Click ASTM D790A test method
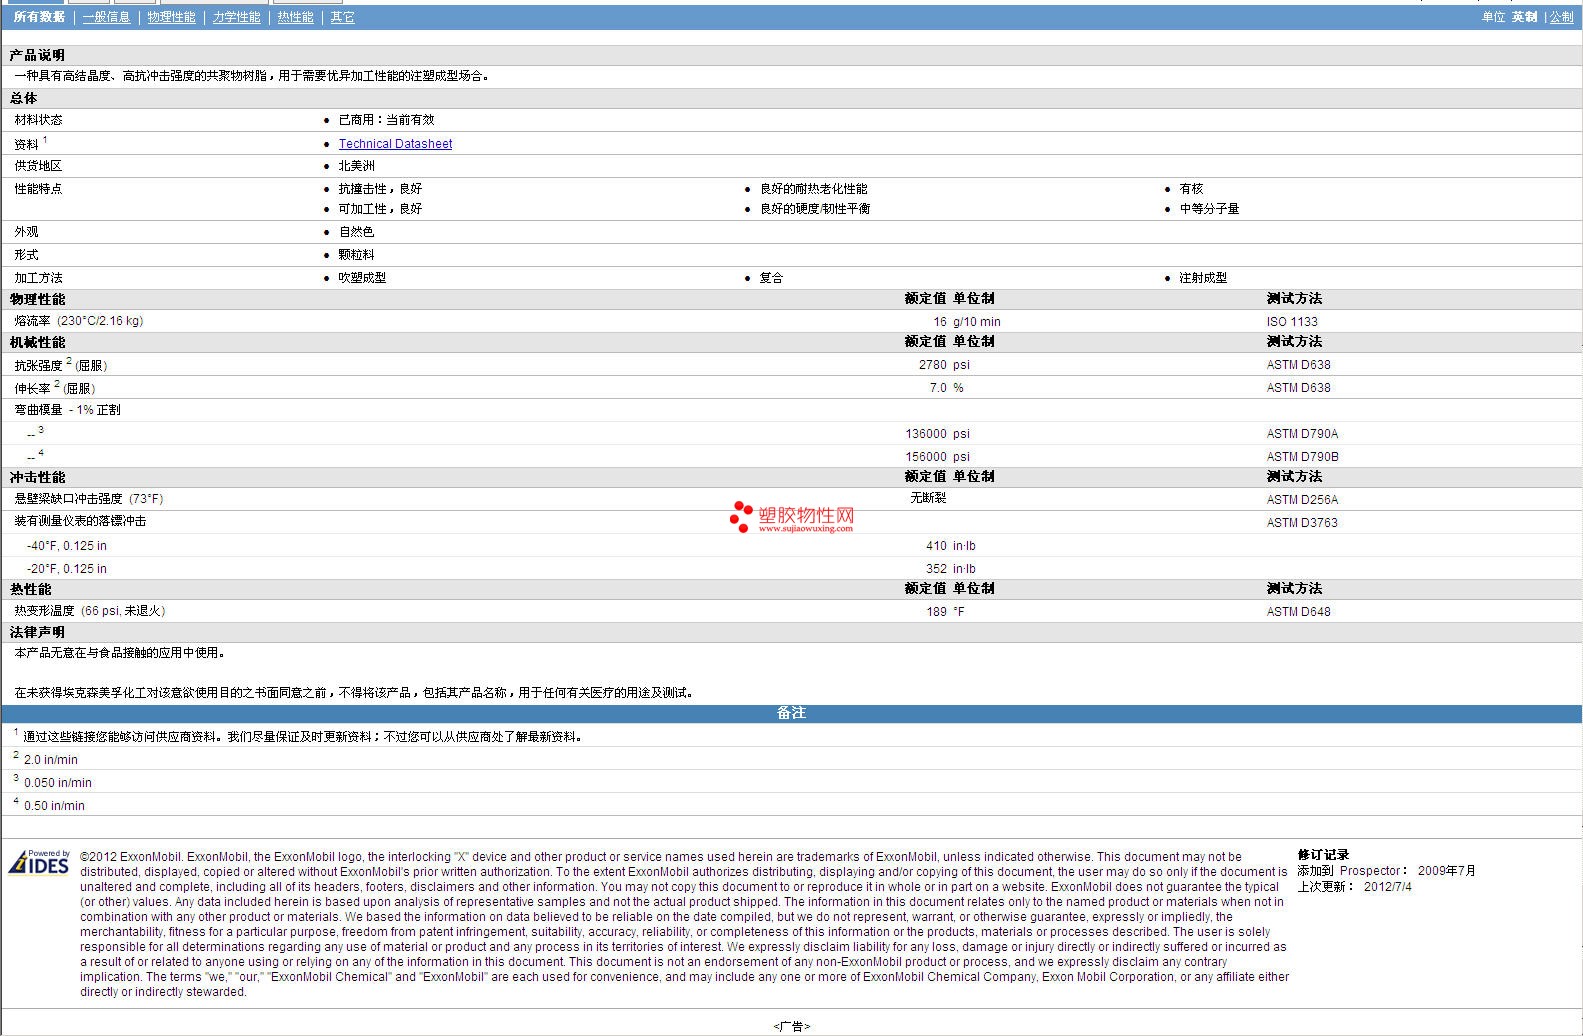Image resolution: width=1583 pixels, height=1036 pixels. 1302,434
